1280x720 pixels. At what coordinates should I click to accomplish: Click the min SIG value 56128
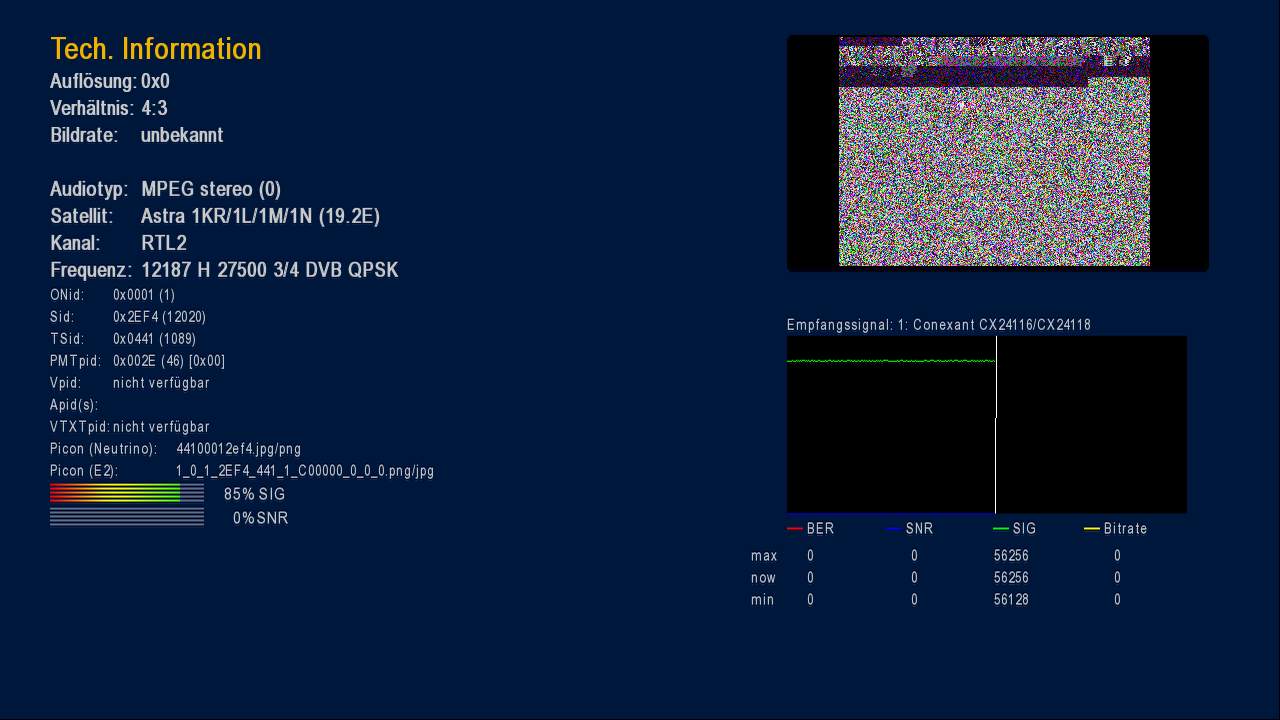pos(1011,600)
